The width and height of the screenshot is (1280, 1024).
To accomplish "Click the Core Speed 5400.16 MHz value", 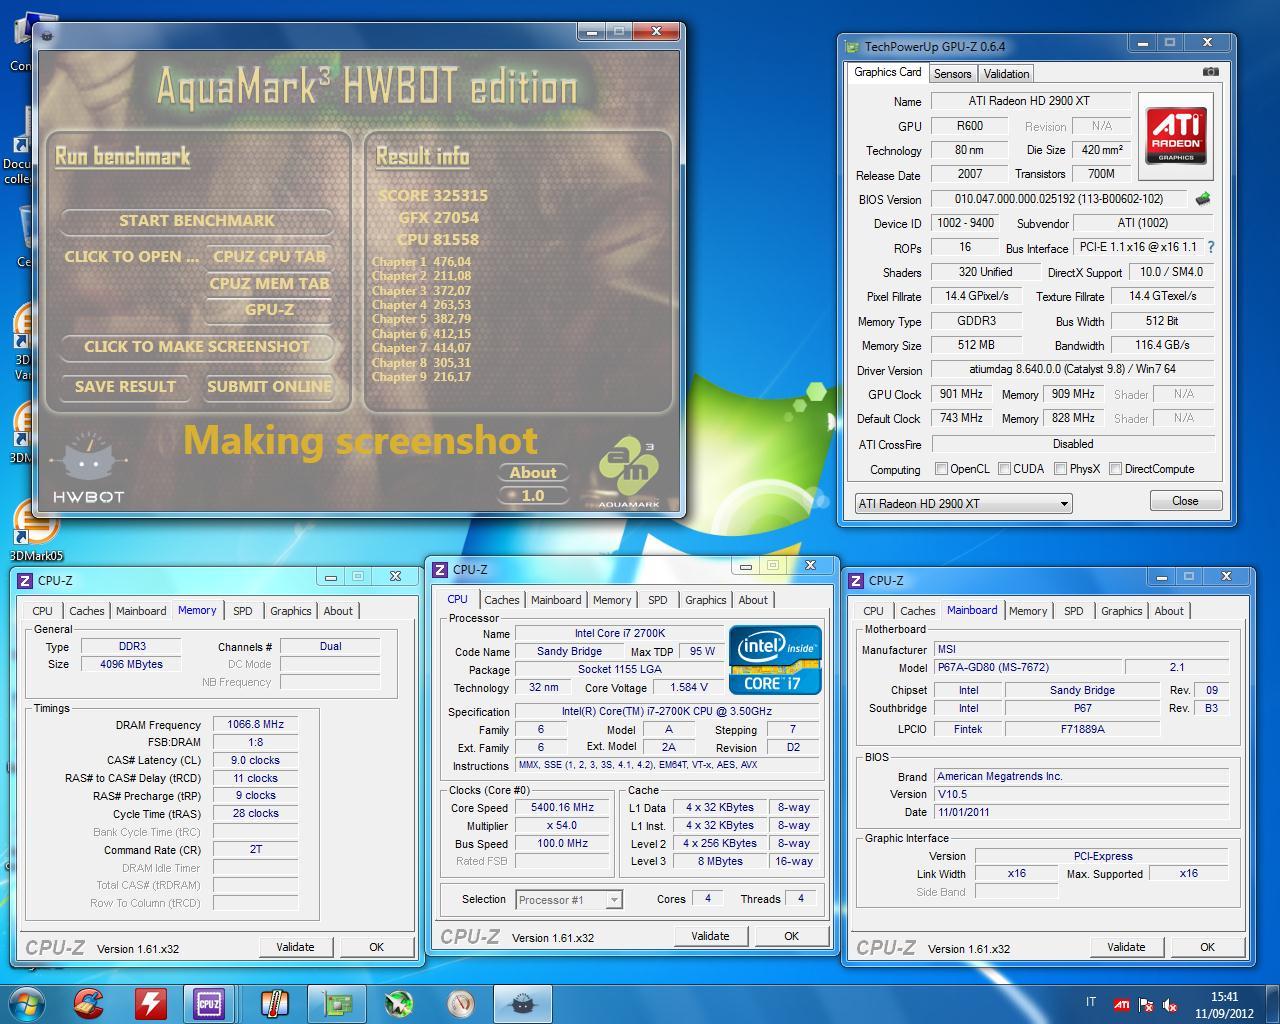I will pos(562,807).
